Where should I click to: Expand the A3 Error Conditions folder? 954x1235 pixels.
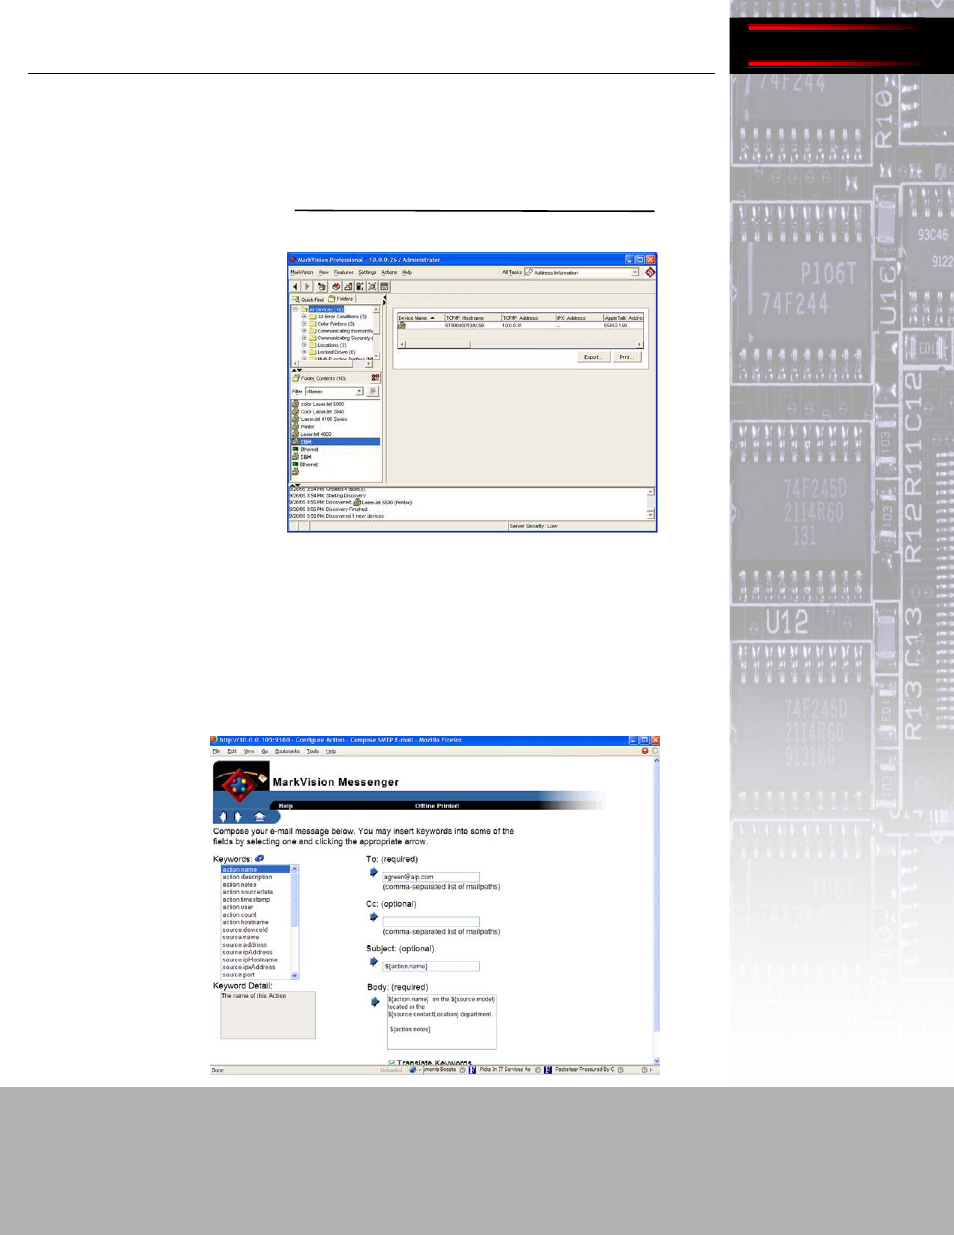pyautogui.click(x=304, y=317)
